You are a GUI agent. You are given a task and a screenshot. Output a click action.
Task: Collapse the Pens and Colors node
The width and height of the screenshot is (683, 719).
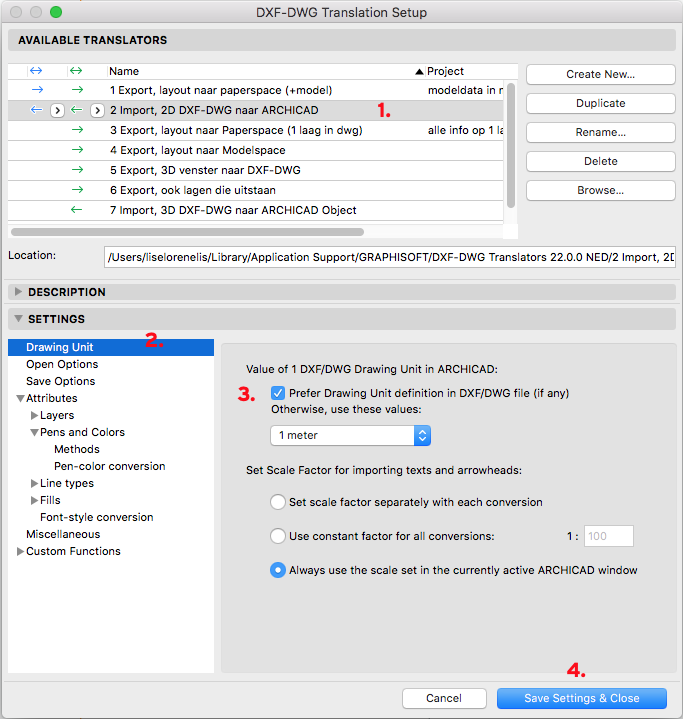click(x=34, y=432)
